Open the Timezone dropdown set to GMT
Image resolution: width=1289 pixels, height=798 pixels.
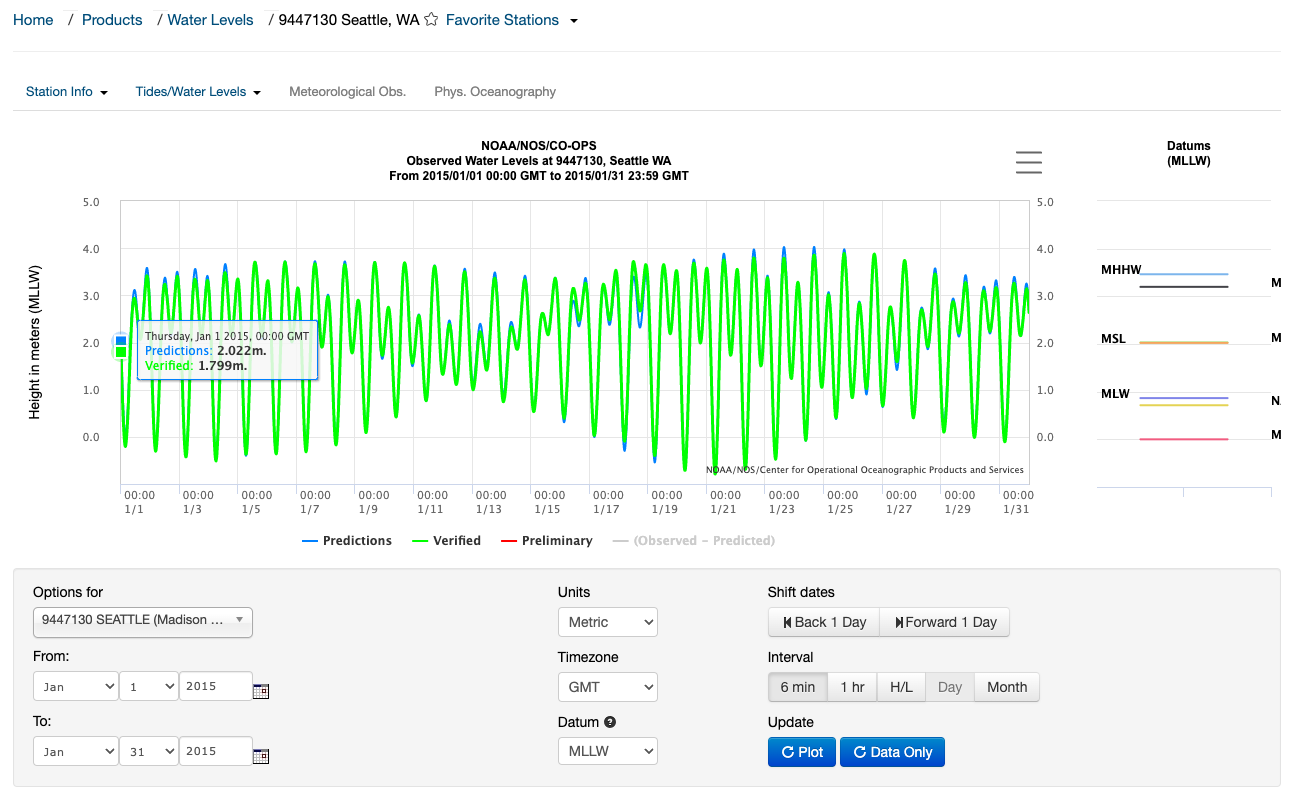[607, 687]
